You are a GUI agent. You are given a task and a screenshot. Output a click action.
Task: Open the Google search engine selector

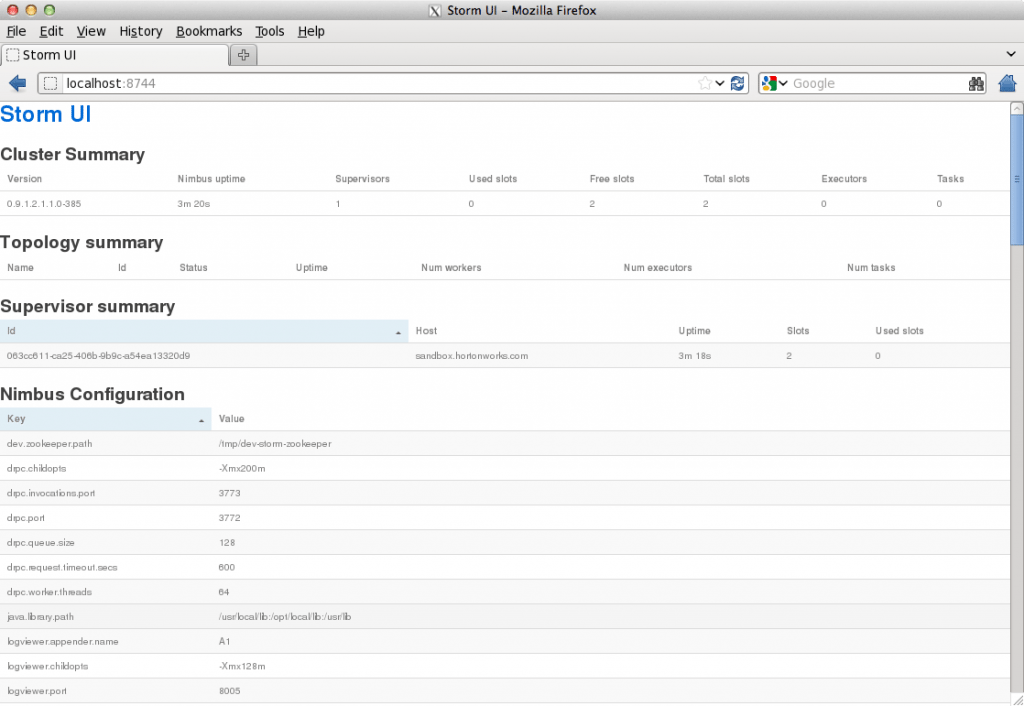(x=775, y=84)
